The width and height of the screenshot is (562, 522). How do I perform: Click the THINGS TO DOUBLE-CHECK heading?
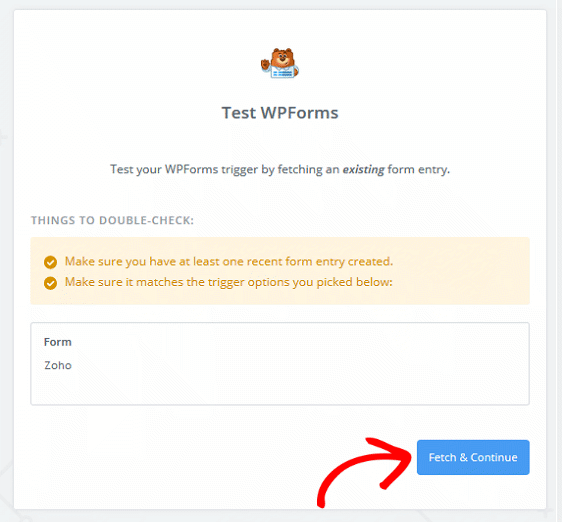[x=112, y=220]
